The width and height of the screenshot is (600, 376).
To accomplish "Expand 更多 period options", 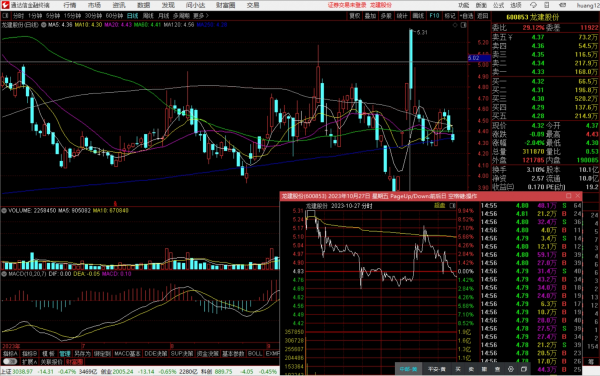I will click(201, 16).
